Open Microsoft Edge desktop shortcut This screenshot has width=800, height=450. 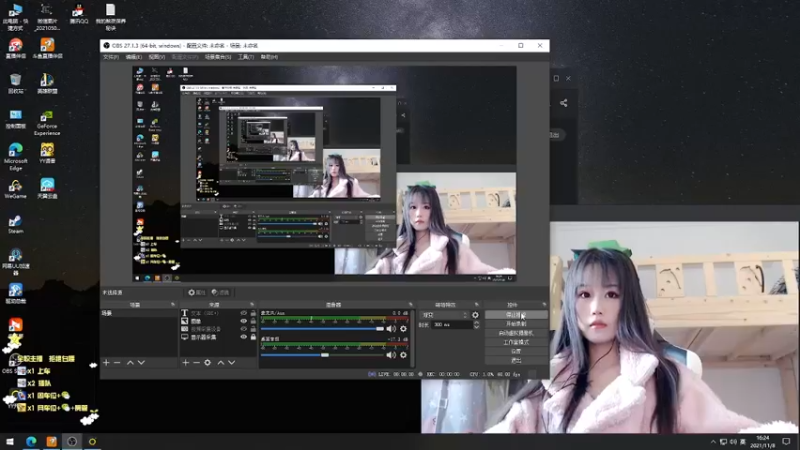[15, 157]
